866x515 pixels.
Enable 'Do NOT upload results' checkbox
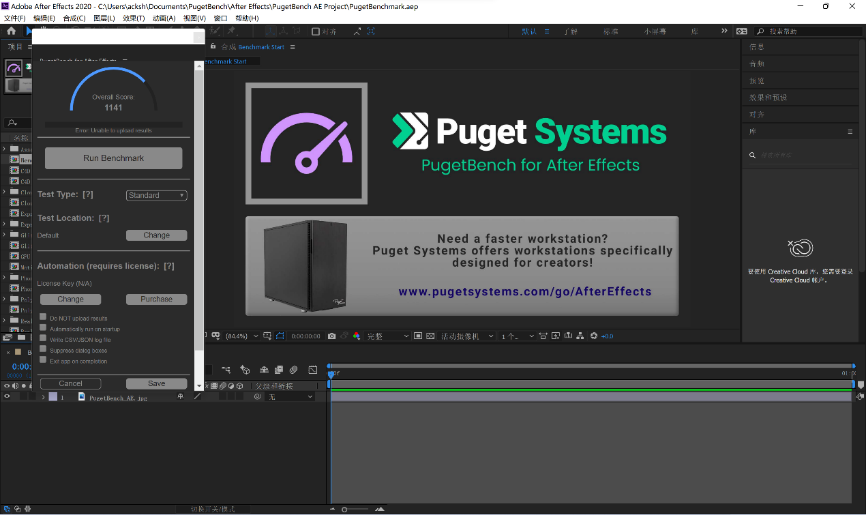pyautogui.click(x=43, y=317)
